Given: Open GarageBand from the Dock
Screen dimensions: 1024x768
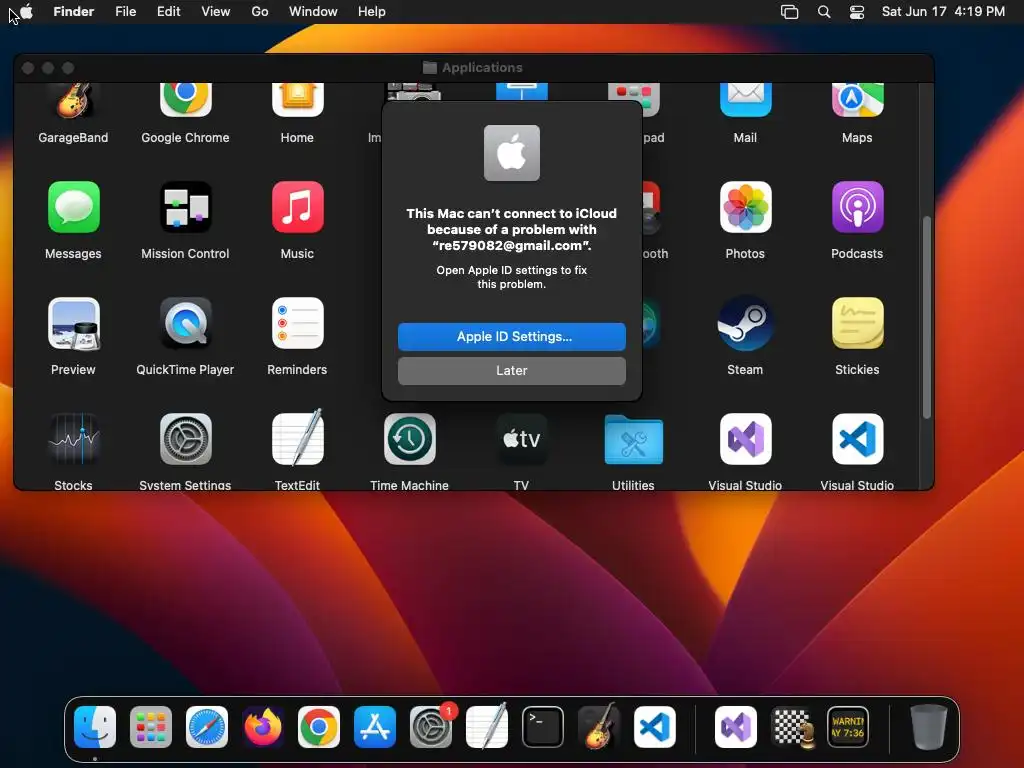Looking at the screenshot, I should [x=599, y=726].
